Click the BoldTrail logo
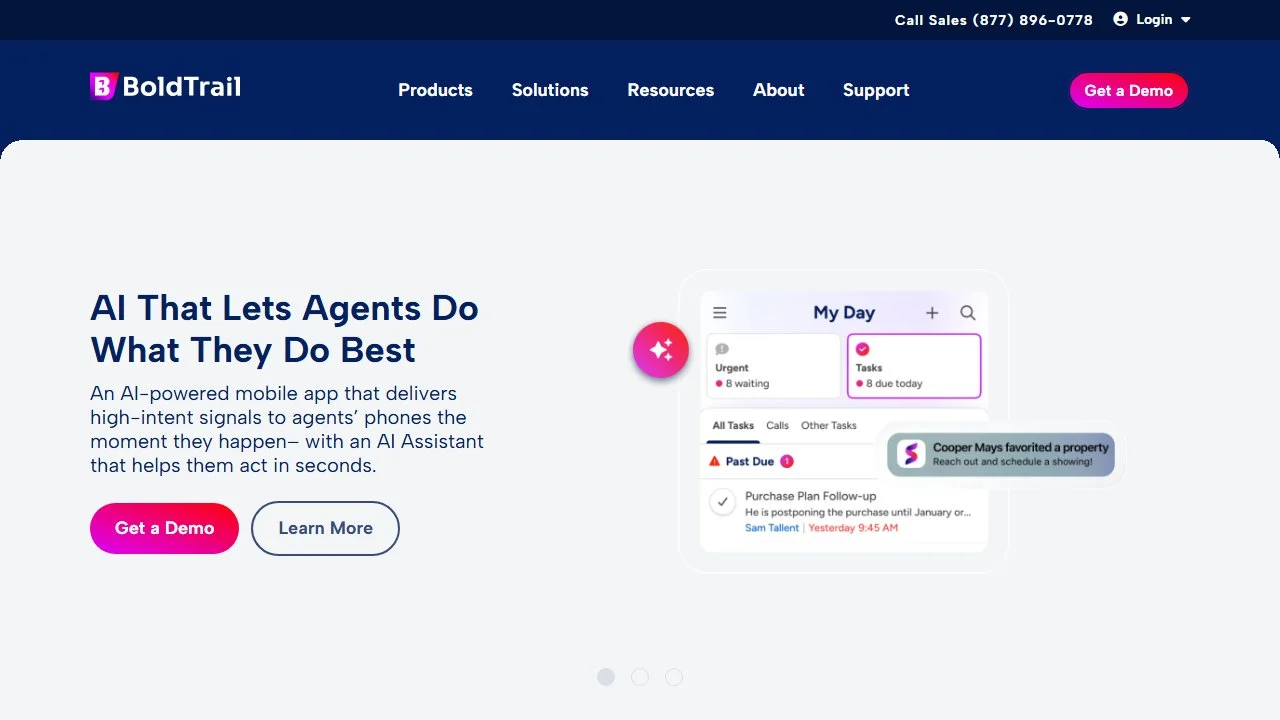This screenshot has width=1280, height=720. [165, 87]
